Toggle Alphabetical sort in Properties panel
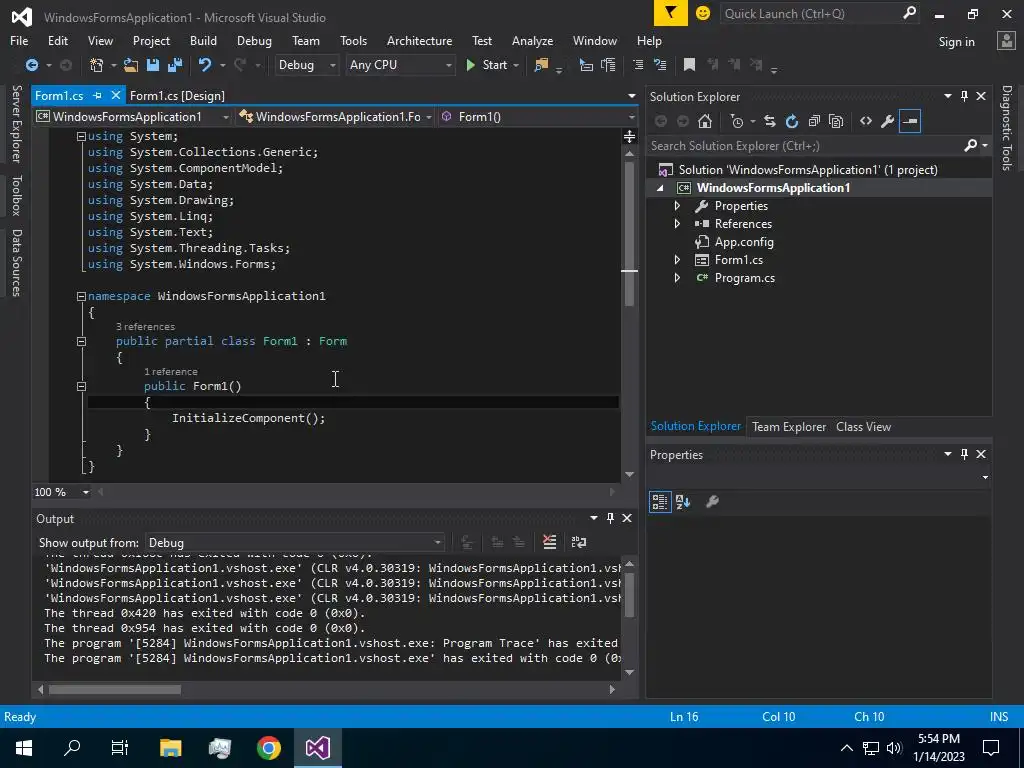Screen dimensions: 1024x768 click(x=683, y=502)
